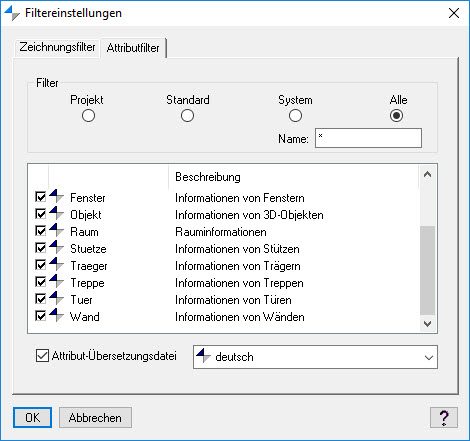Click the icon next to Fenster row

[x=57, y=196]
